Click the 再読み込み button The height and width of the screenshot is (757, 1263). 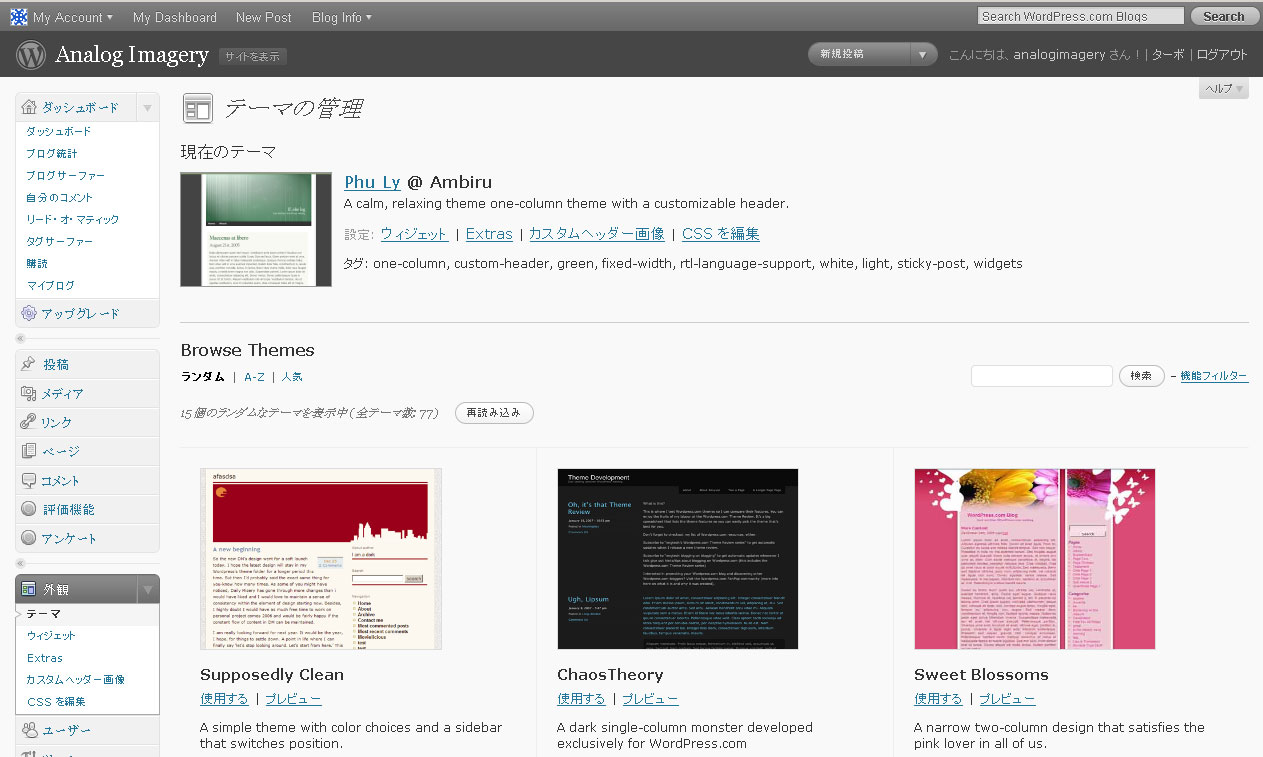[494, 412]
